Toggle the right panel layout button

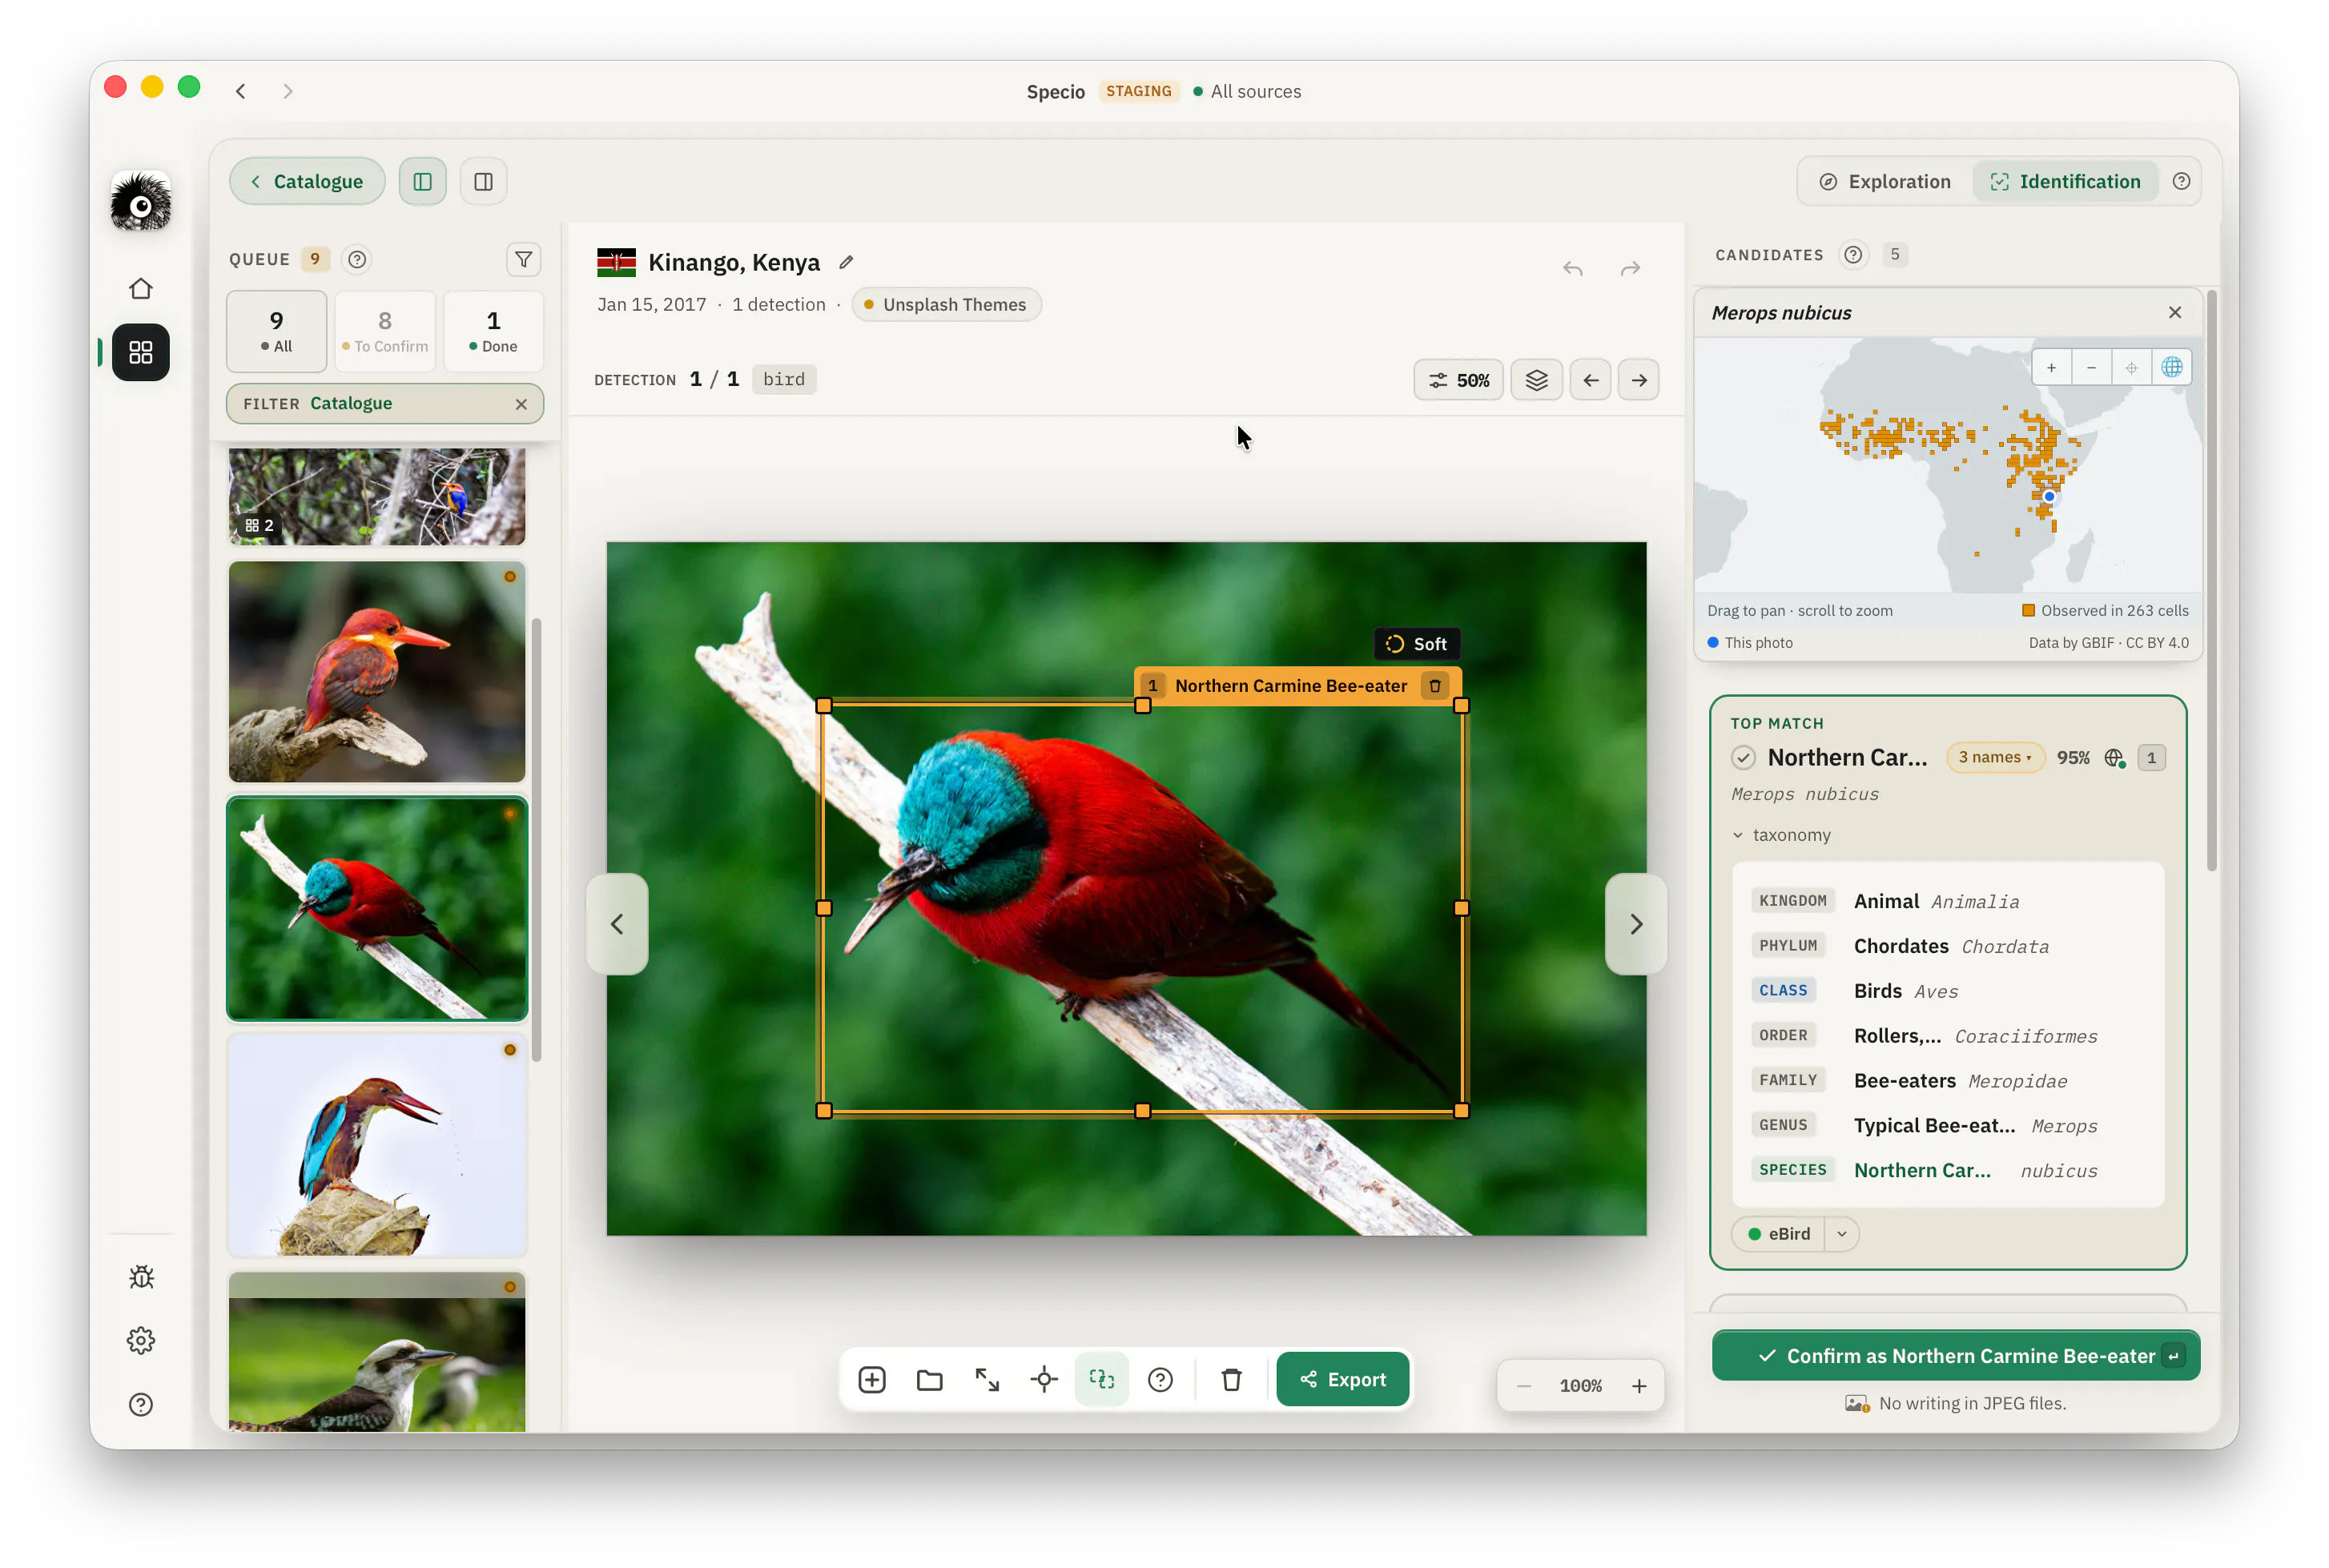[484, 182]
